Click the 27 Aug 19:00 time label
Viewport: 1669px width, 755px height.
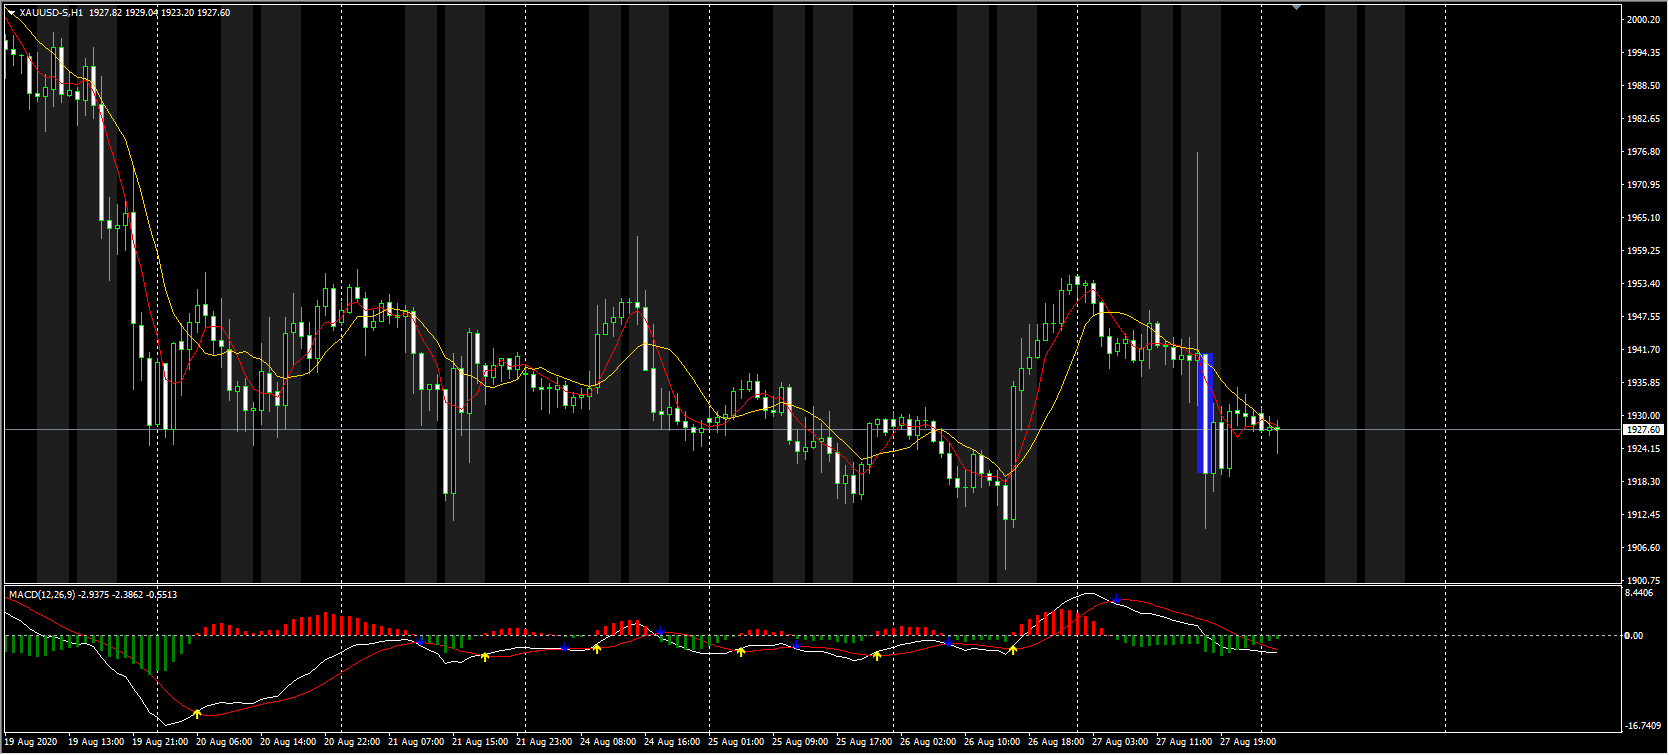coord(1248,742)
